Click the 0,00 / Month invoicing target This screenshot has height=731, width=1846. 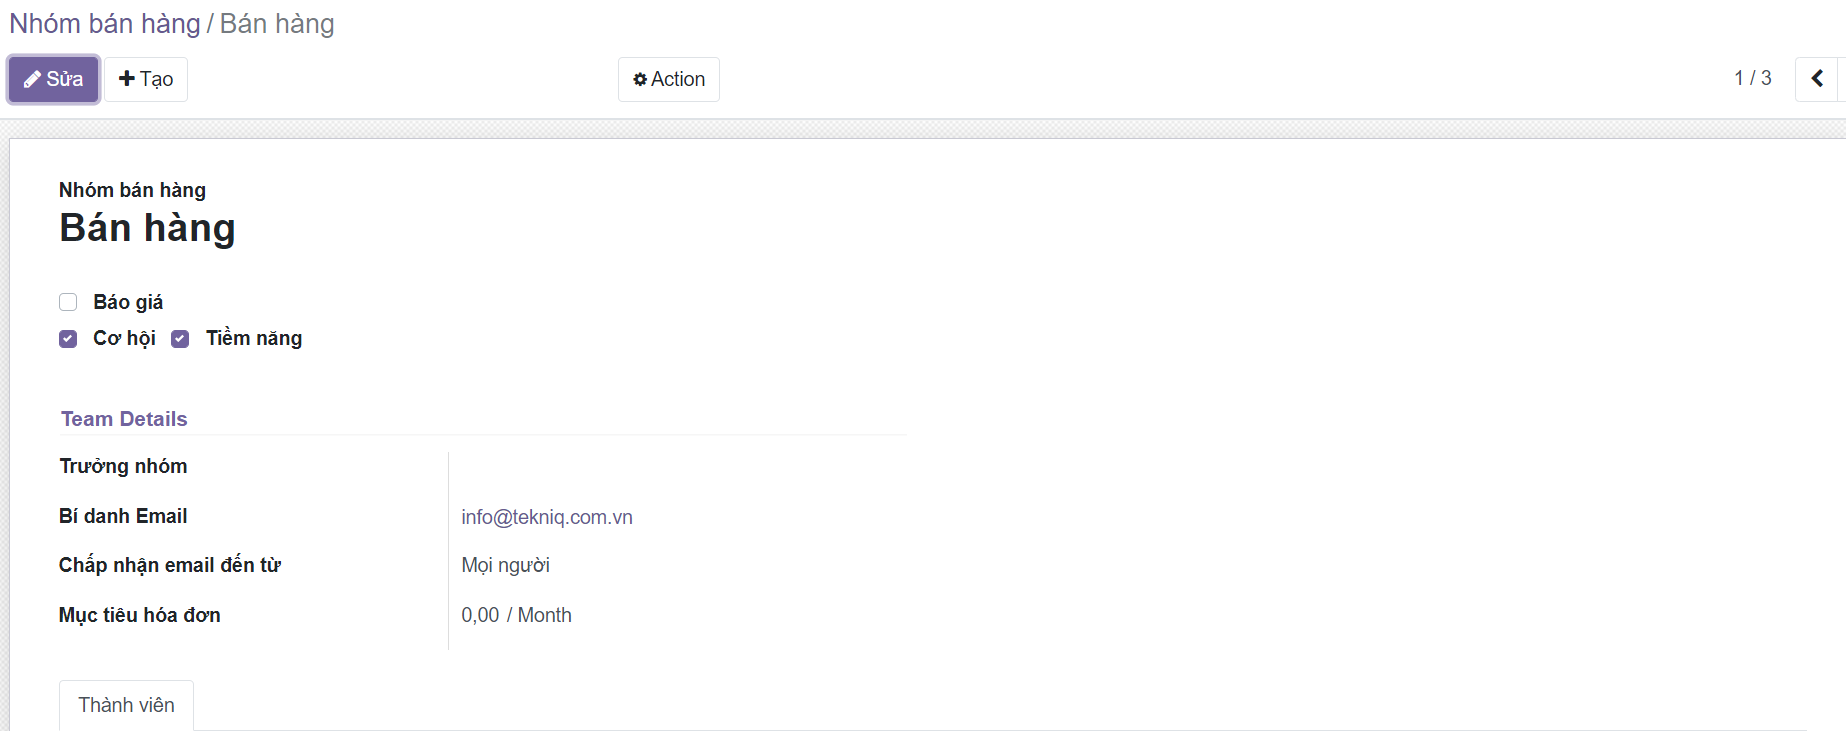tap(516, 615)
